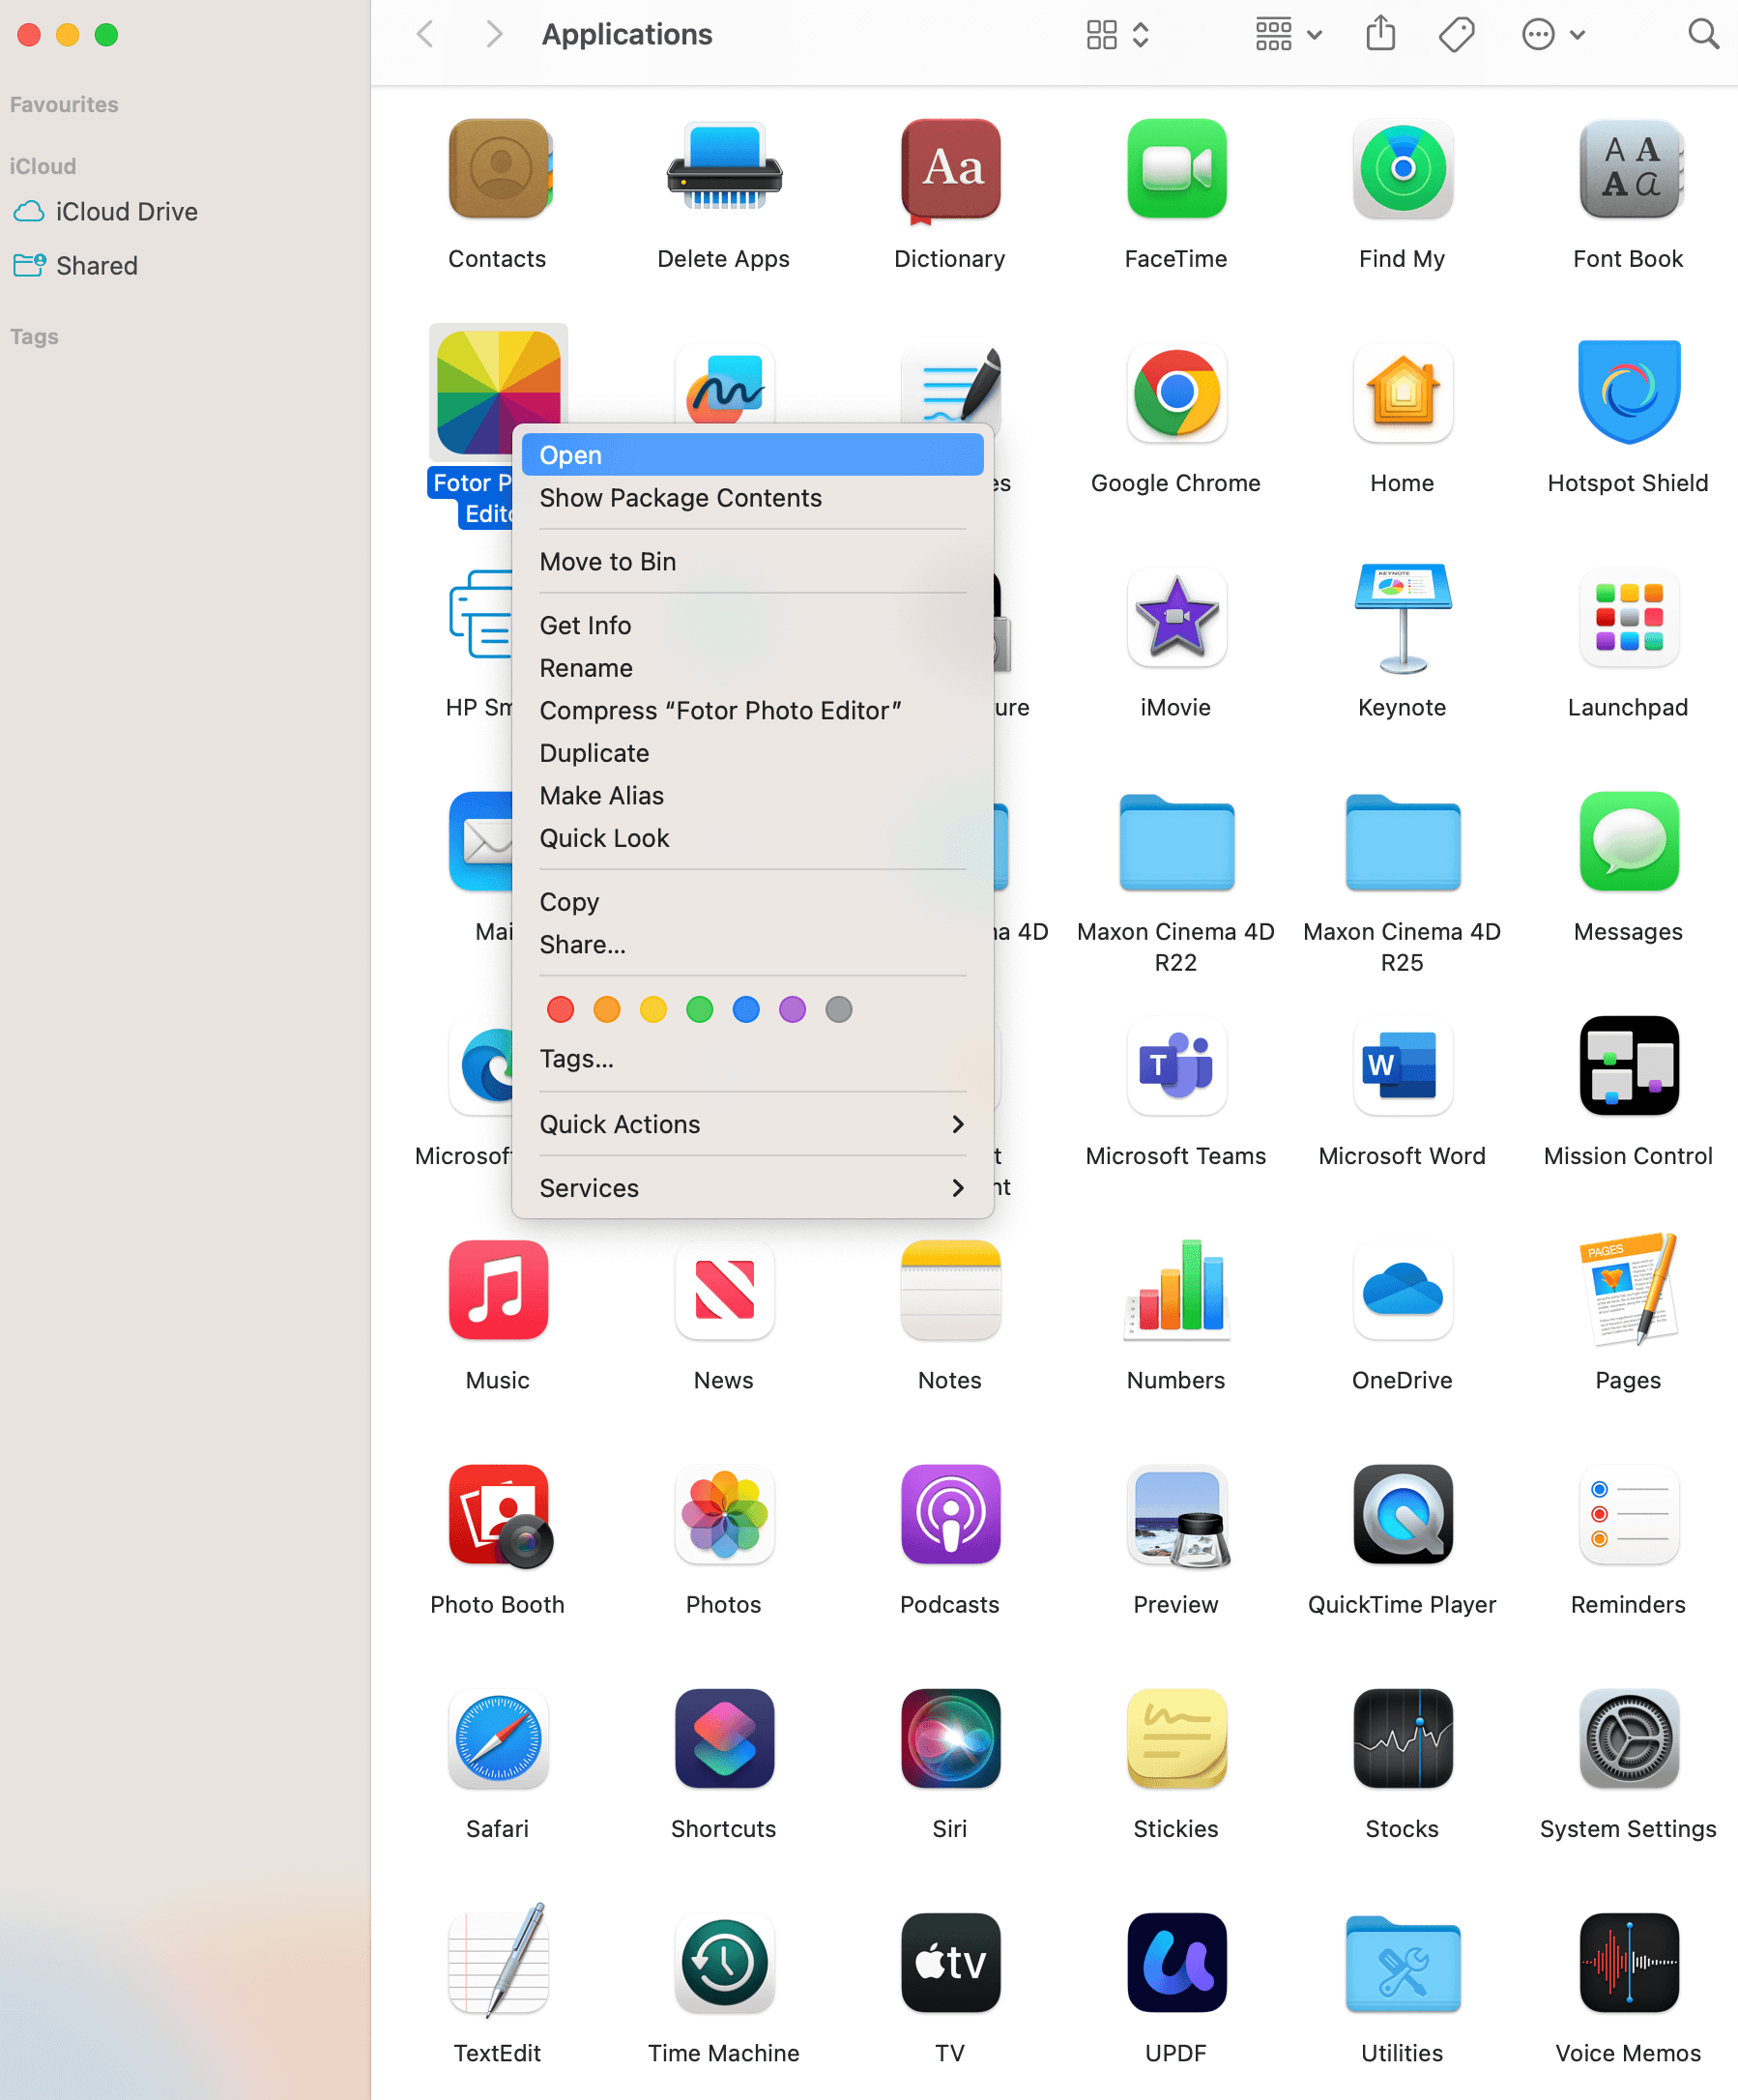Viewport: 1738px width, 2100px height.
Task: Select the Stickies app icon
Action: 1176,1738
